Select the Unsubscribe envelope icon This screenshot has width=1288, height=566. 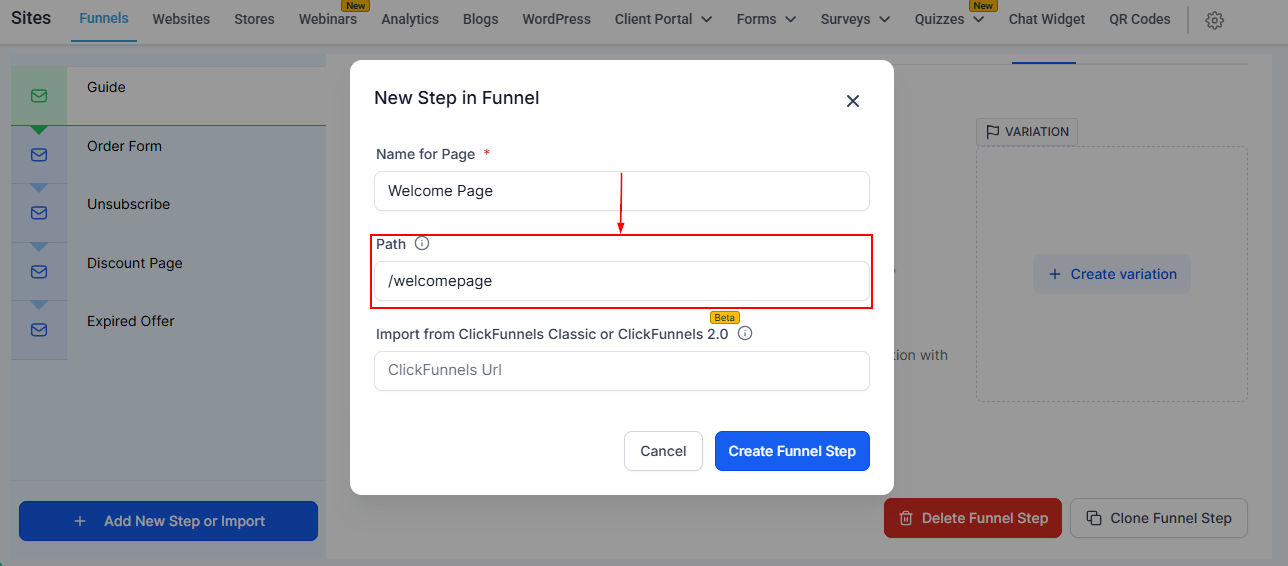pos(39,213)
